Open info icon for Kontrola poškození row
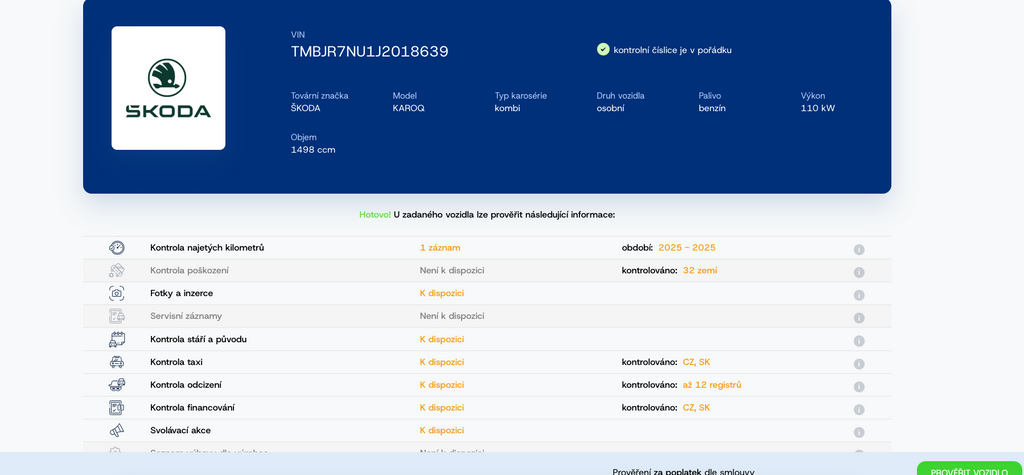The width and height of the screenshot is (1024, 475). (x=858, y=272)
